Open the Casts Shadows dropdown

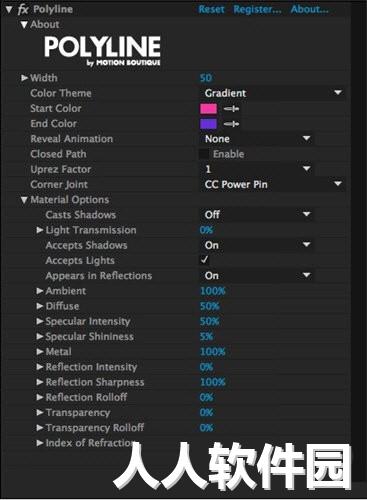[257, 215]
